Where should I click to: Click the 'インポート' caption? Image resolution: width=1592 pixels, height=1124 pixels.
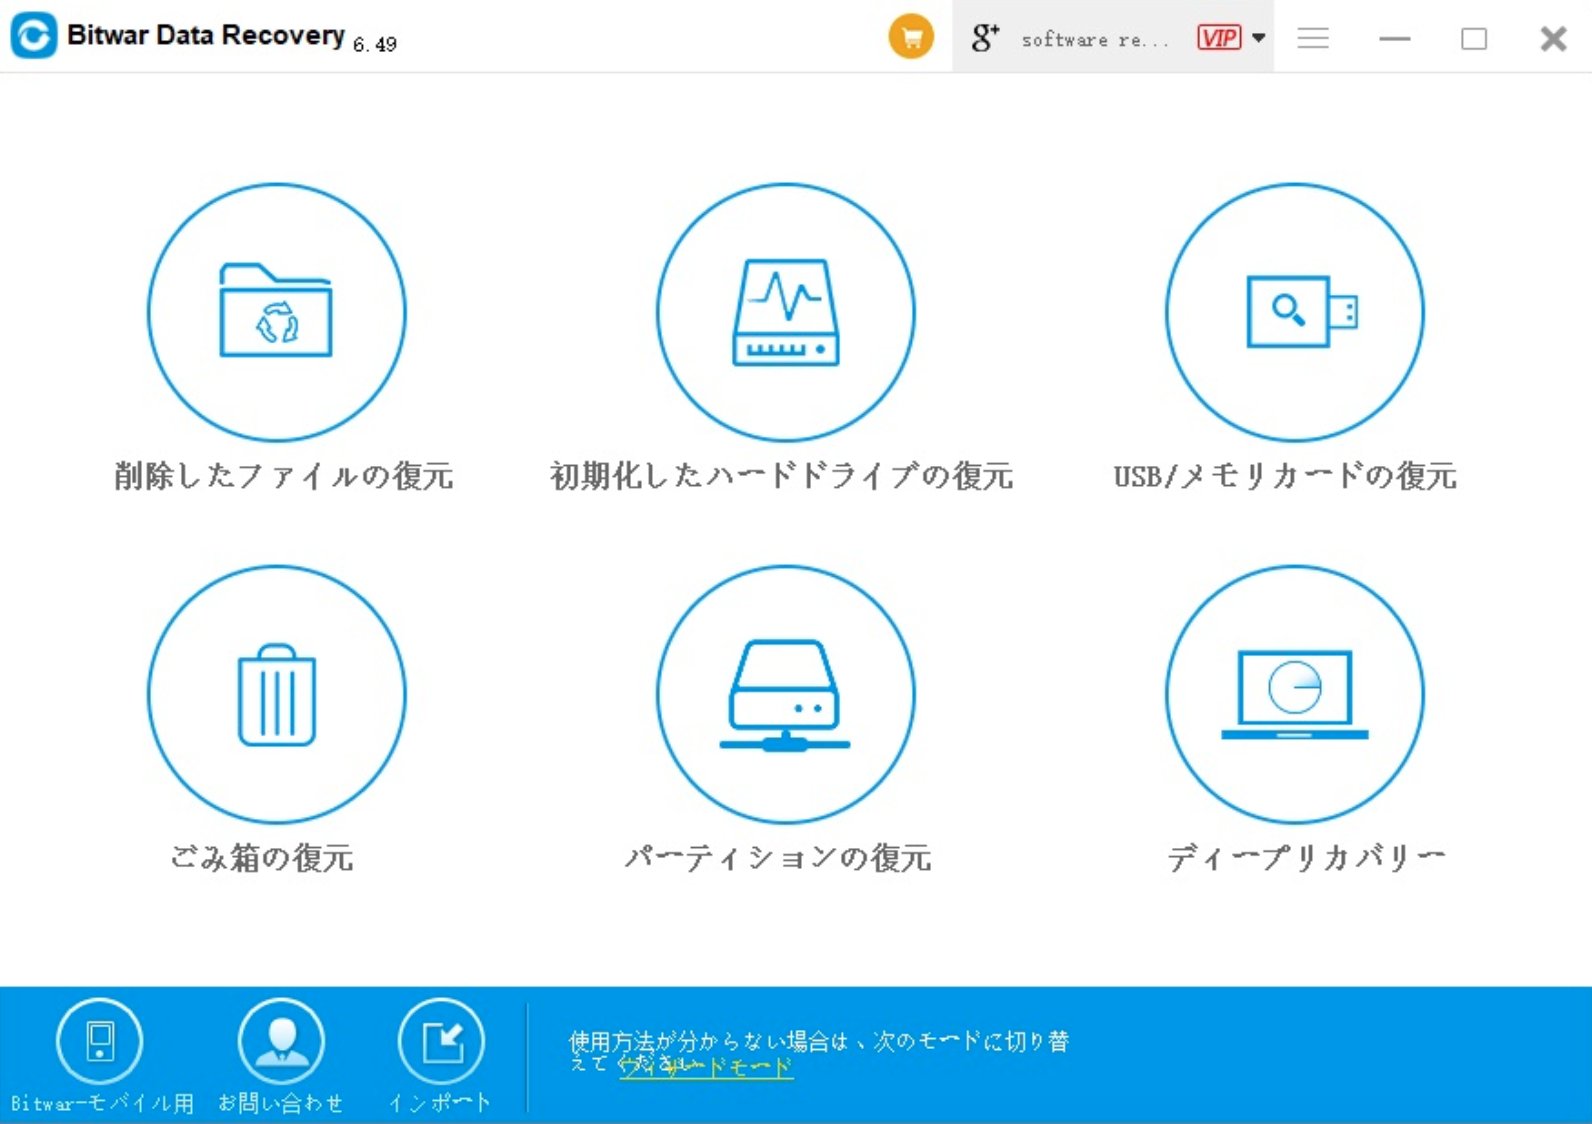tap(440, 1103)
